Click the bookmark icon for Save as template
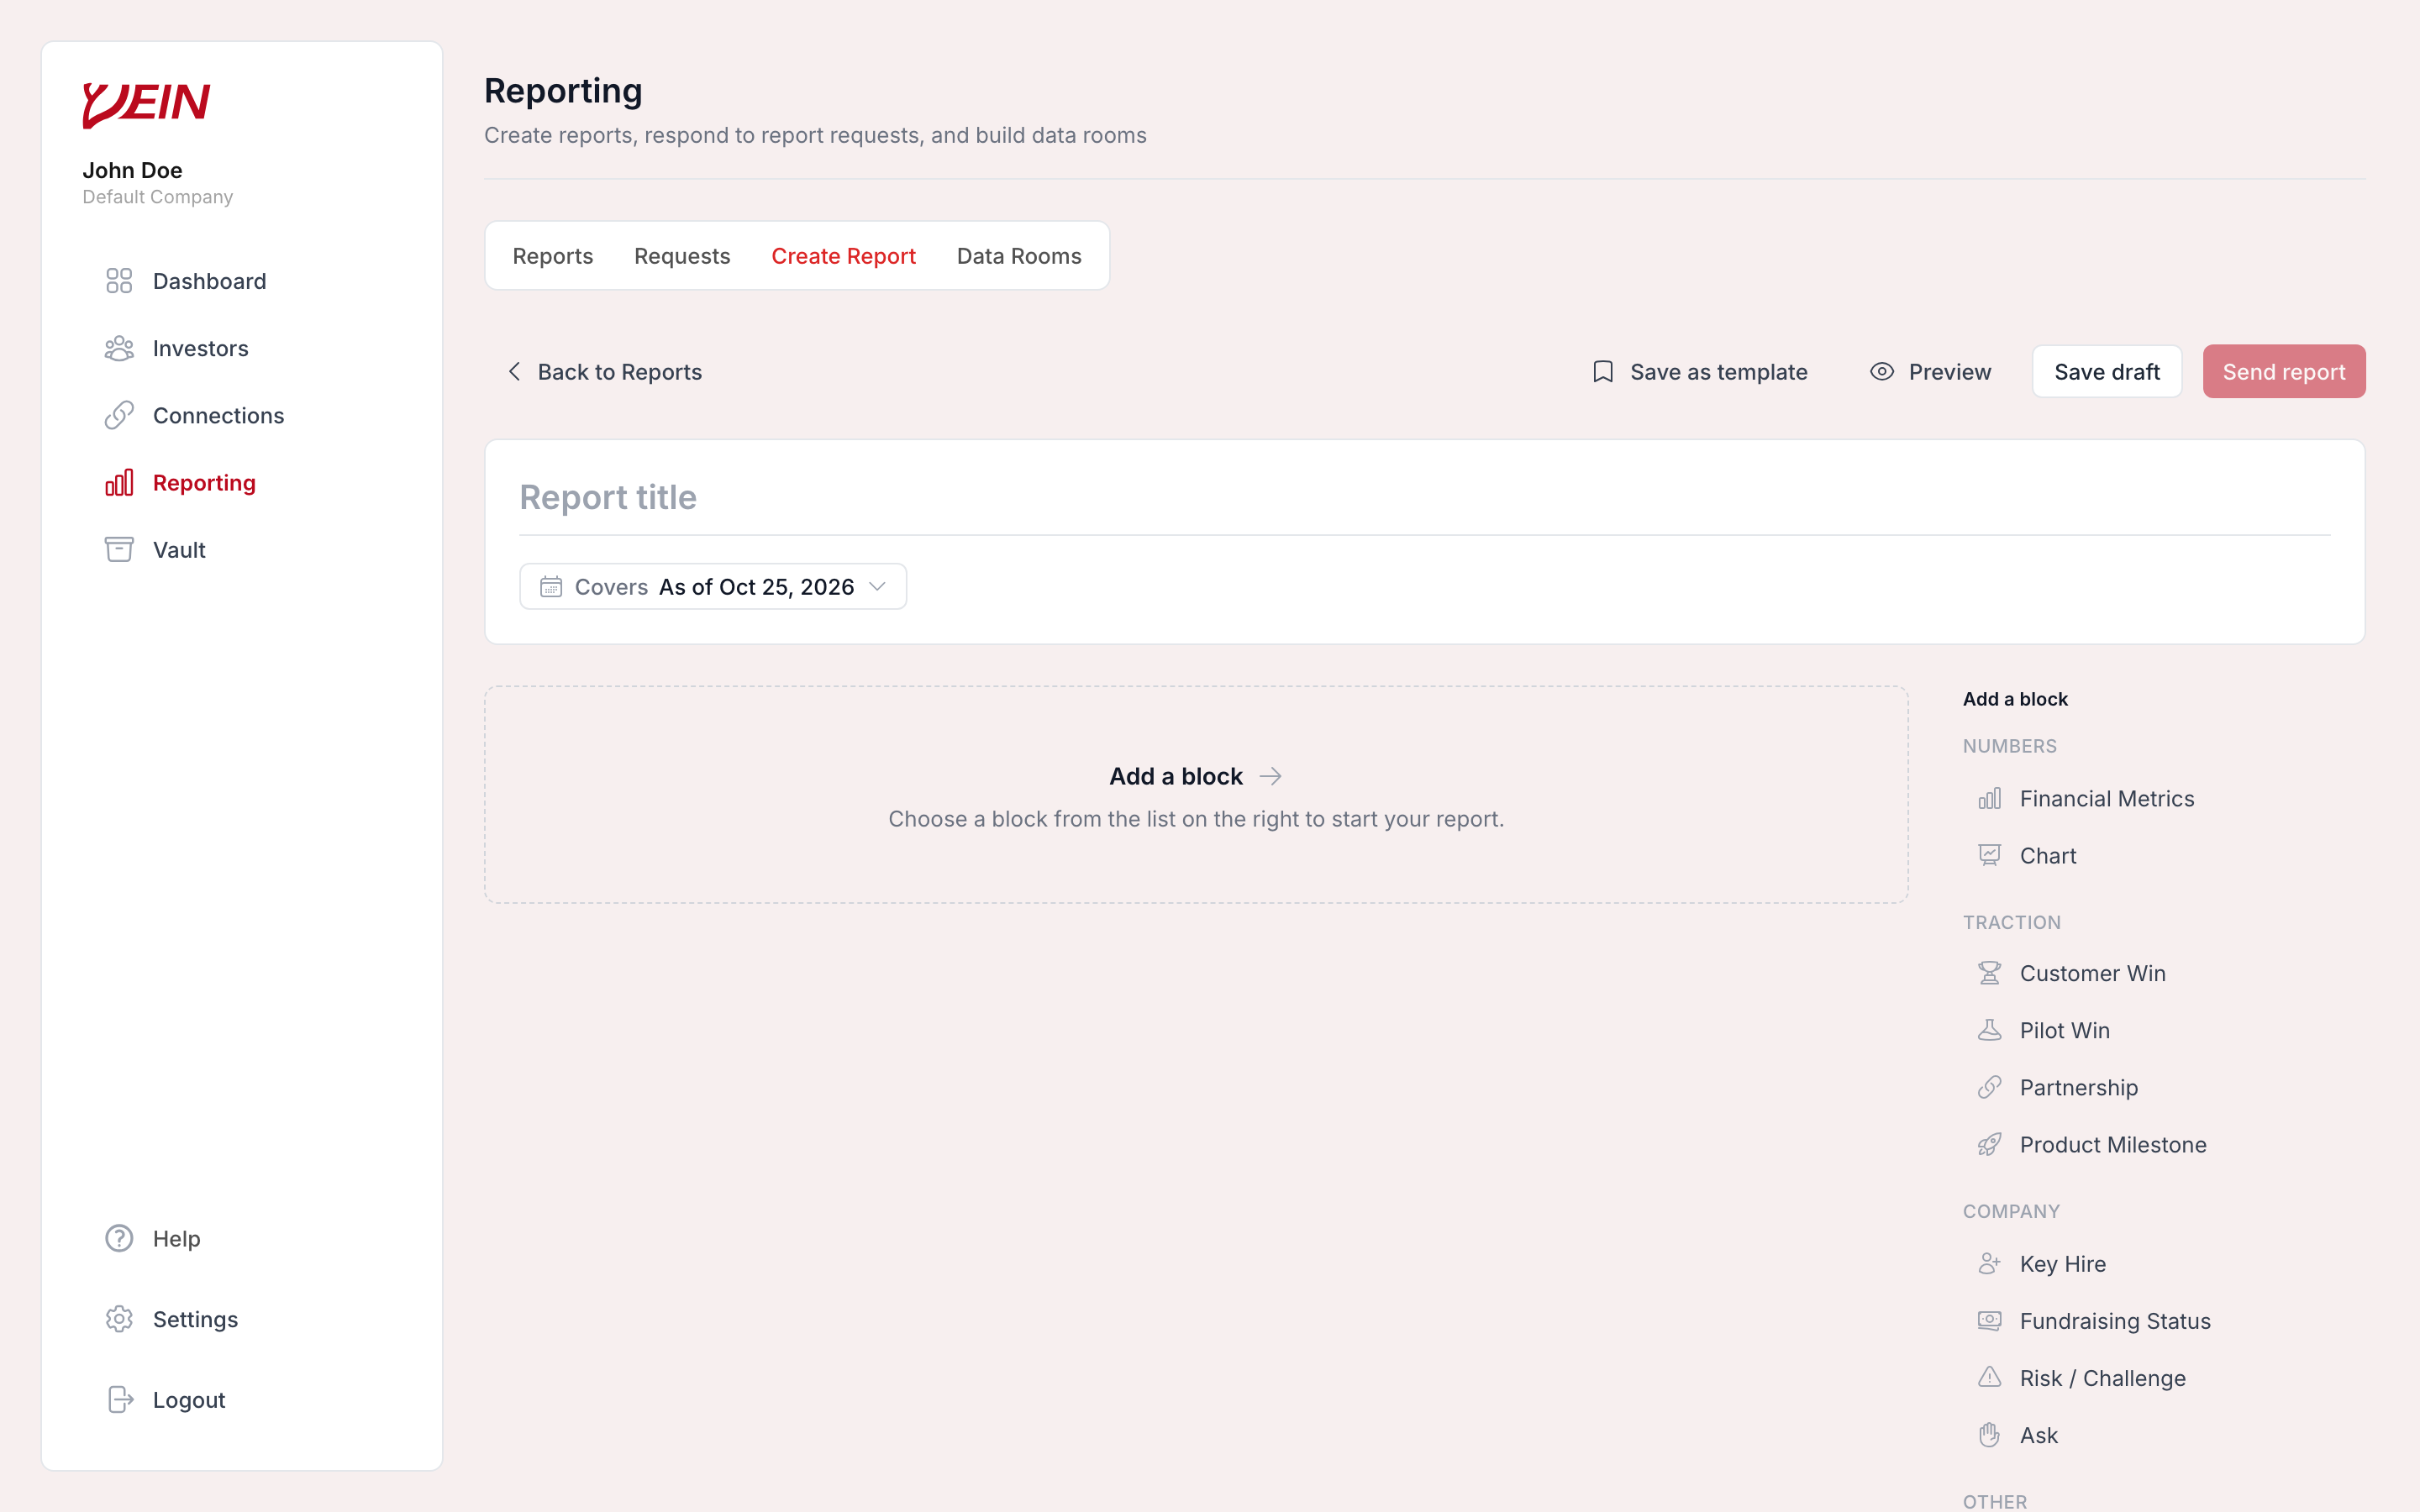The height and width of the screenshot is (1512, 2420). (x=1603, y=372)
